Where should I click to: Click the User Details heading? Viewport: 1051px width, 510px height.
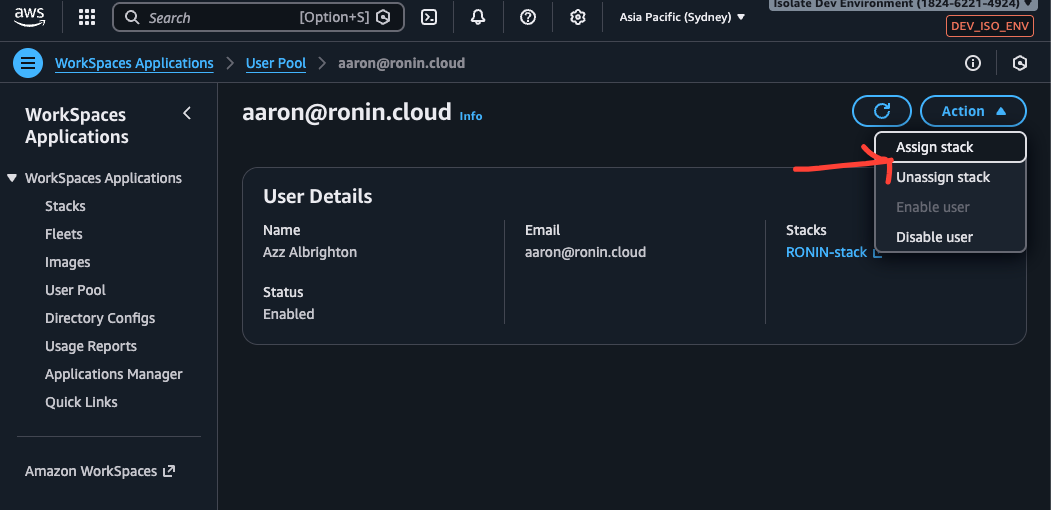pos(318,196)
